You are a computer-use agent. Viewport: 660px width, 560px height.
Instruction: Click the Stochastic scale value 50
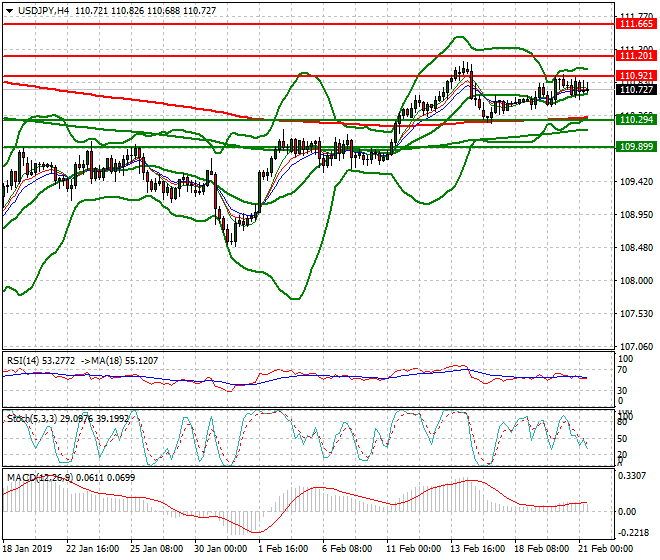pos(622,439)
